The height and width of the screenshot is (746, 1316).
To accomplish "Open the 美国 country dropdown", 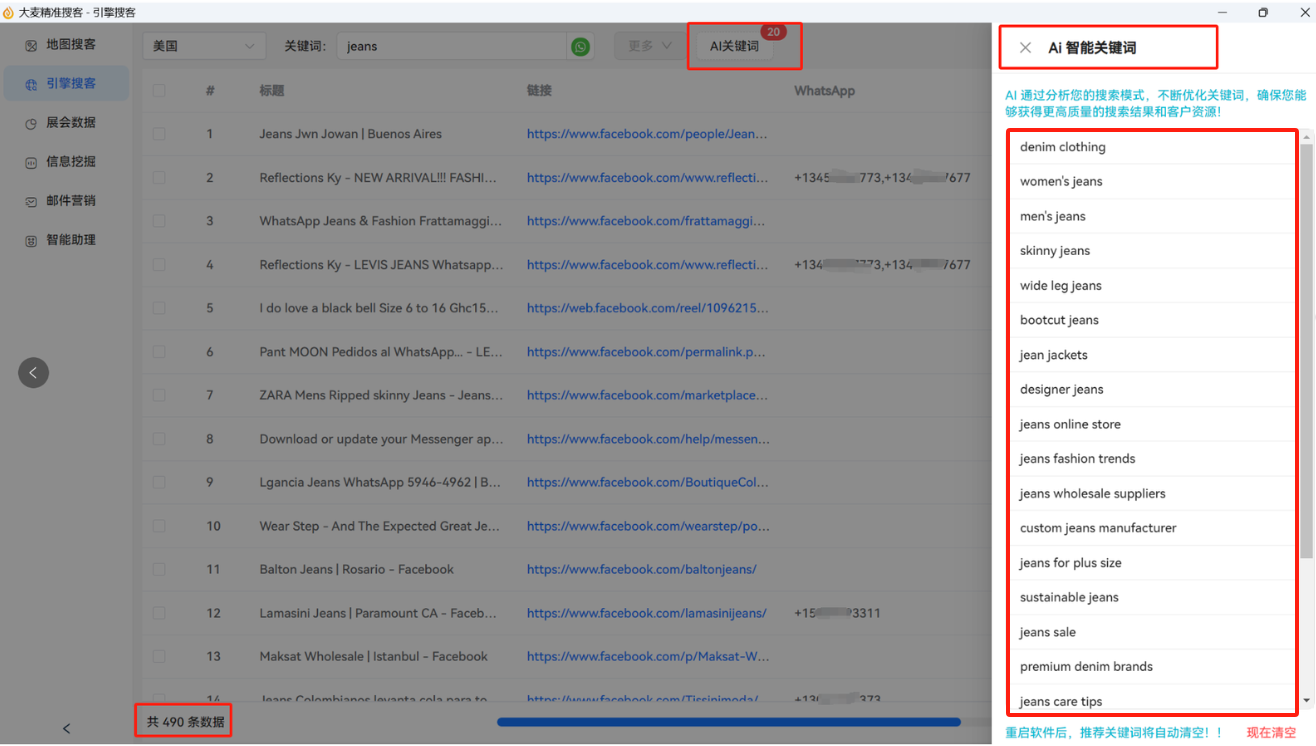I will 204,46.
